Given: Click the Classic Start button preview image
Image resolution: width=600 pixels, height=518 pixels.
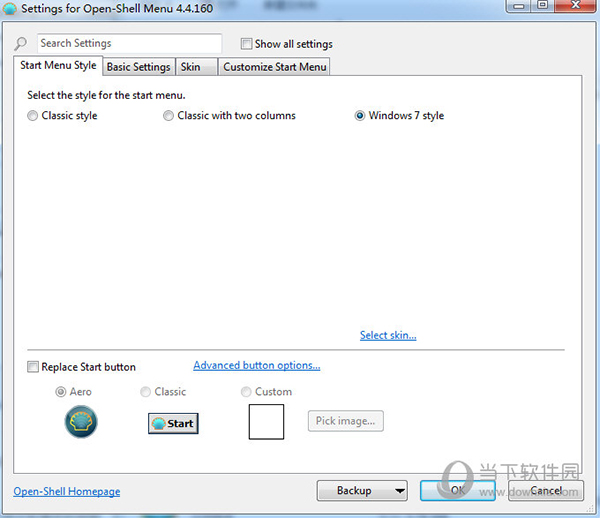Looking at the screenshot, I should coord(173,424).
